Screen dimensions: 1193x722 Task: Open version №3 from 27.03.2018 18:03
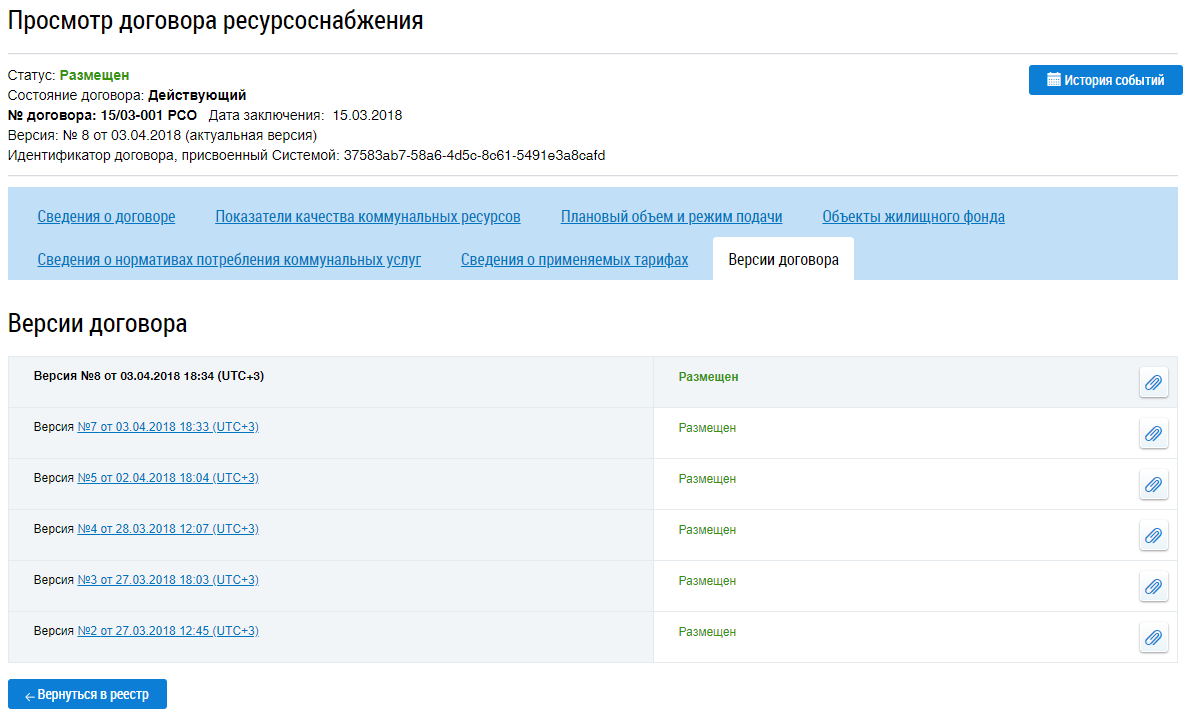tap(168, 580)
